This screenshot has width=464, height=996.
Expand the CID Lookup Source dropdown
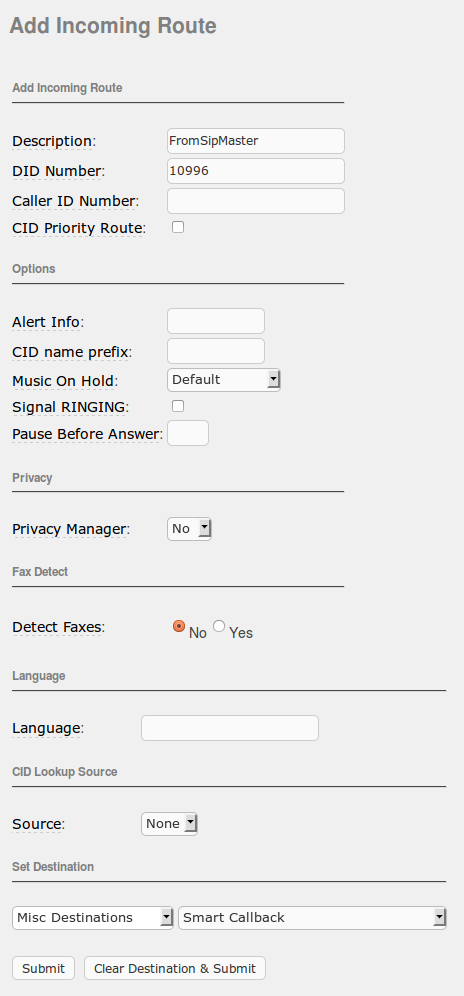coord(169,824)
